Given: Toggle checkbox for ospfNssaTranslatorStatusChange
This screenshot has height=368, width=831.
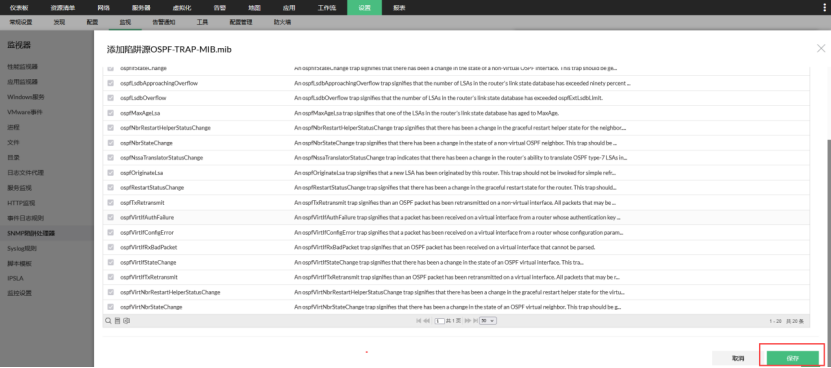Looking at the screenshot, I should (x=111, y=157).
